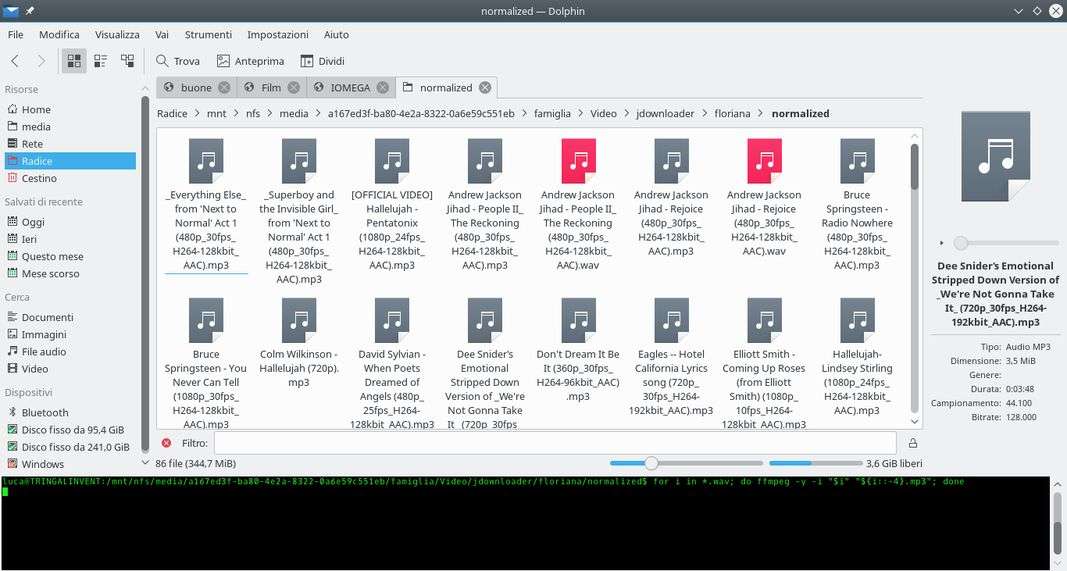
Task: Open Cestino trash in the sidebar
Action: tap(40, 178)
